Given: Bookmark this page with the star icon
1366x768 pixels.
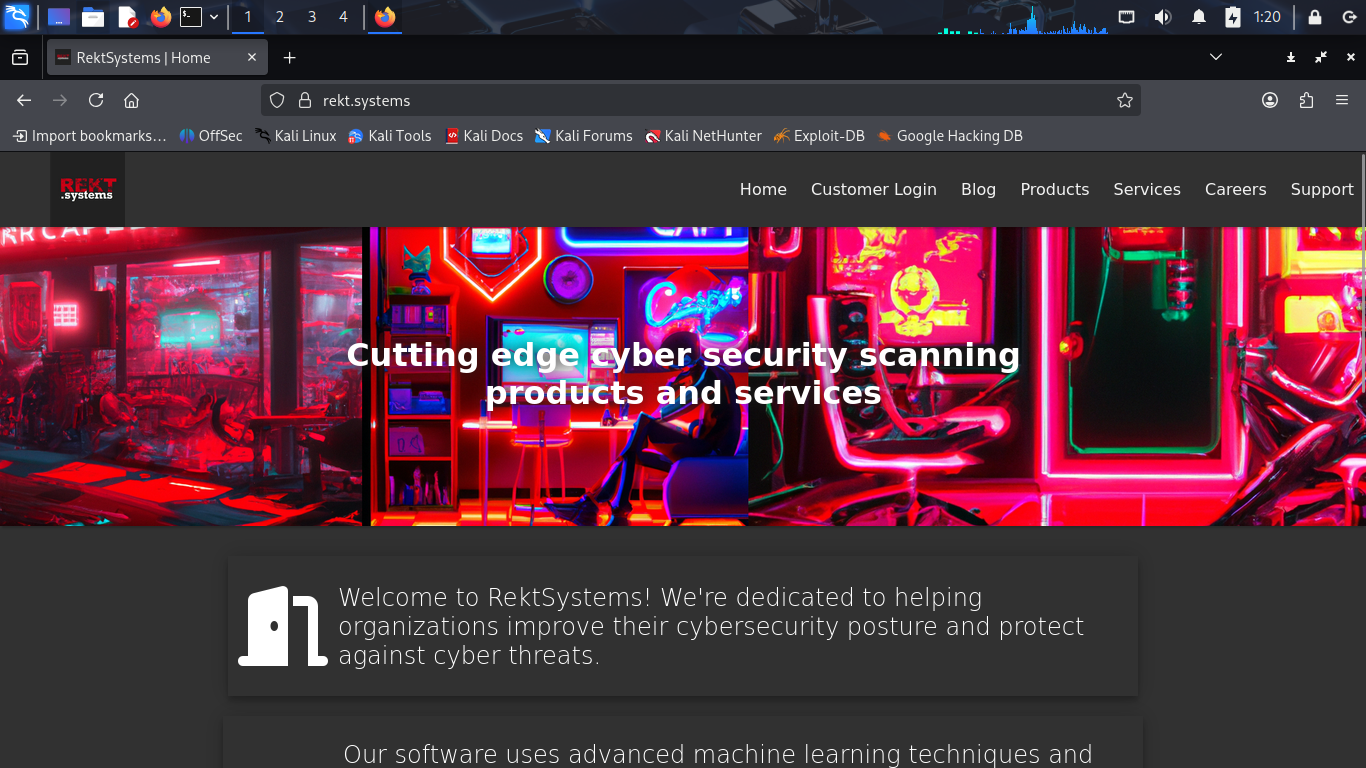Looking at the screenshot, I should point(1124,100).
